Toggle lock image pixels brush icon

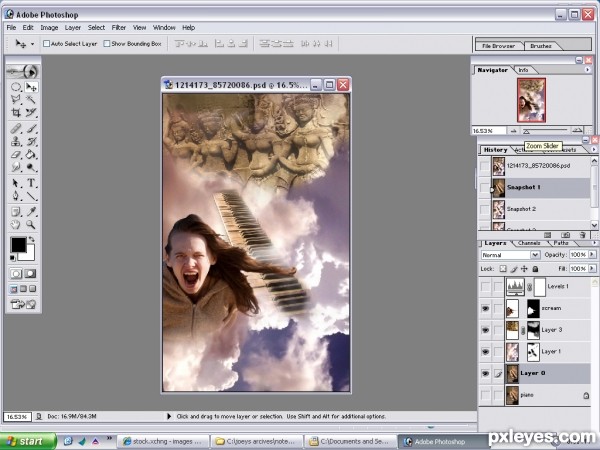click(x=514, y=269)
